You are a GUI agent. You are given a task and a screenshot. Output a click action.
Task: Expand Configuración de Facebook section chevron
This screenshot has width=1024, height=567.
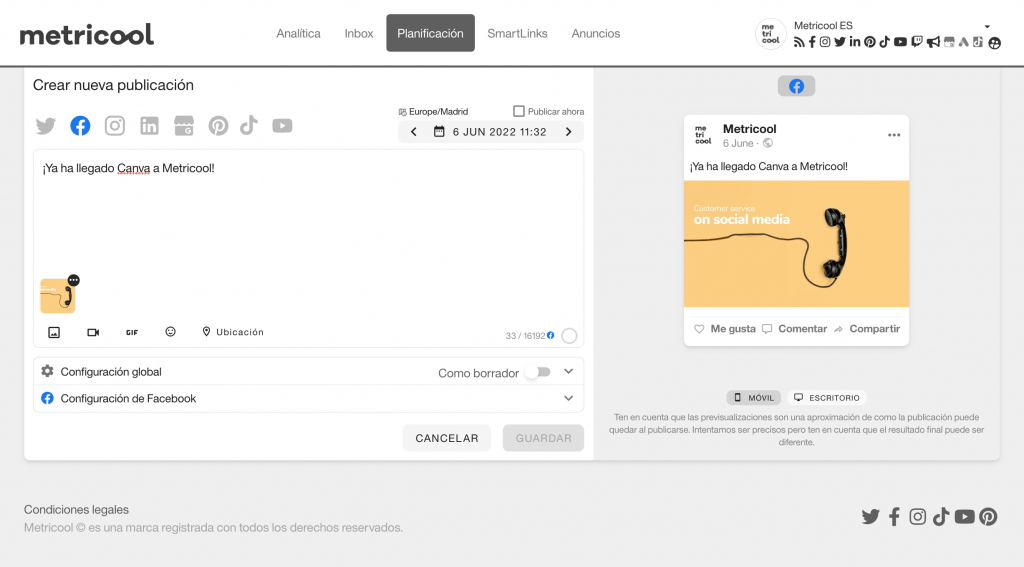coord(568,398)
